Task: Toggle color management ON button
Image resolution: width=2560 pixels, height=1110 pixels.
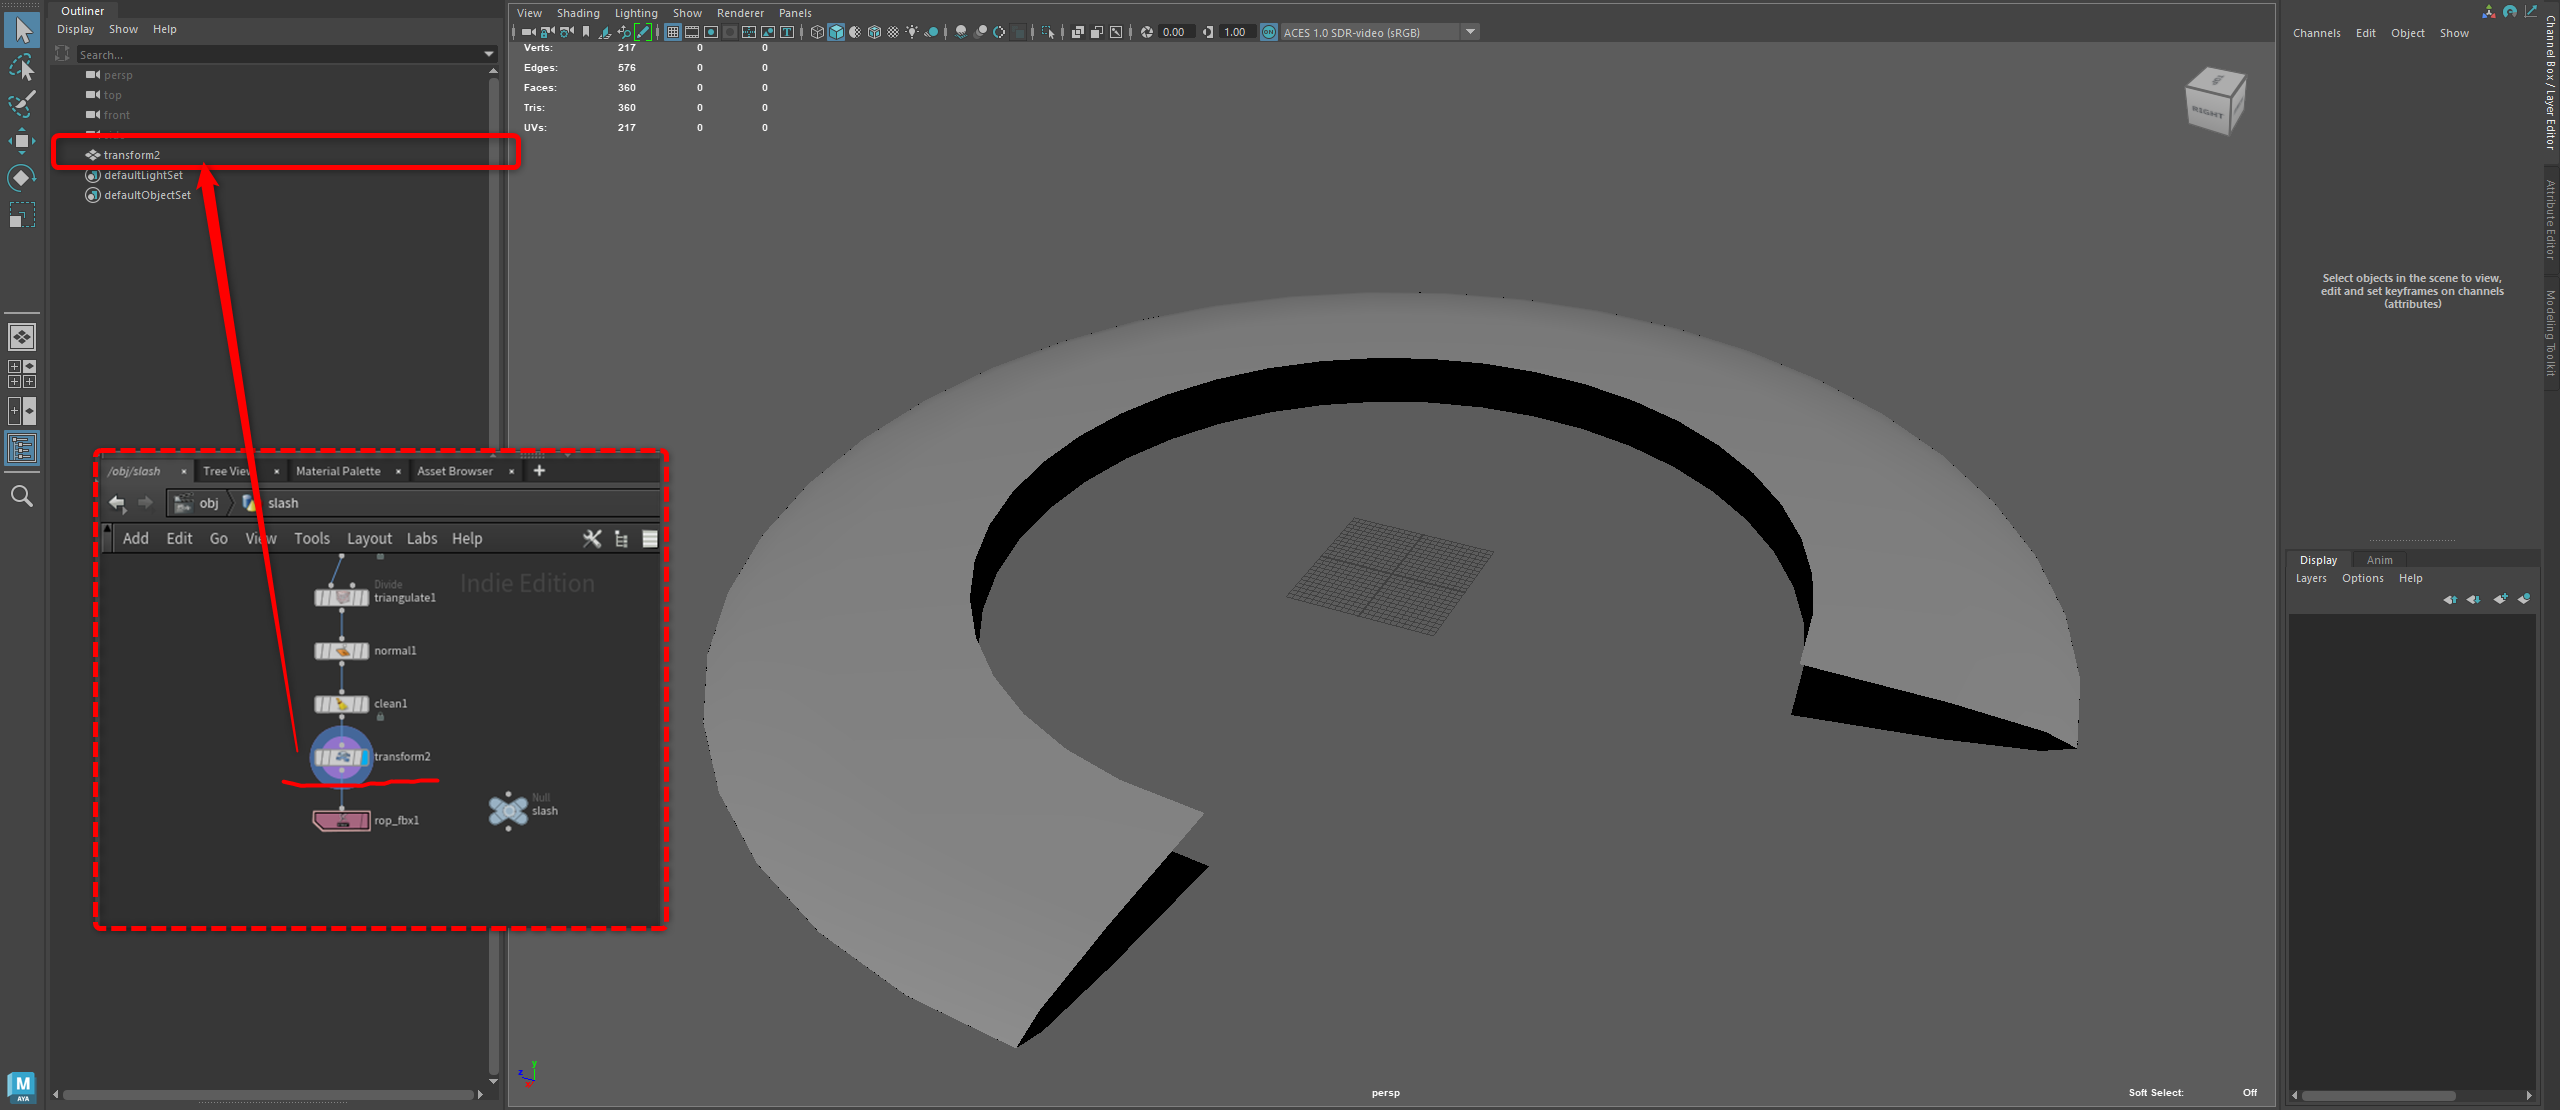Action: [1268, 32]
